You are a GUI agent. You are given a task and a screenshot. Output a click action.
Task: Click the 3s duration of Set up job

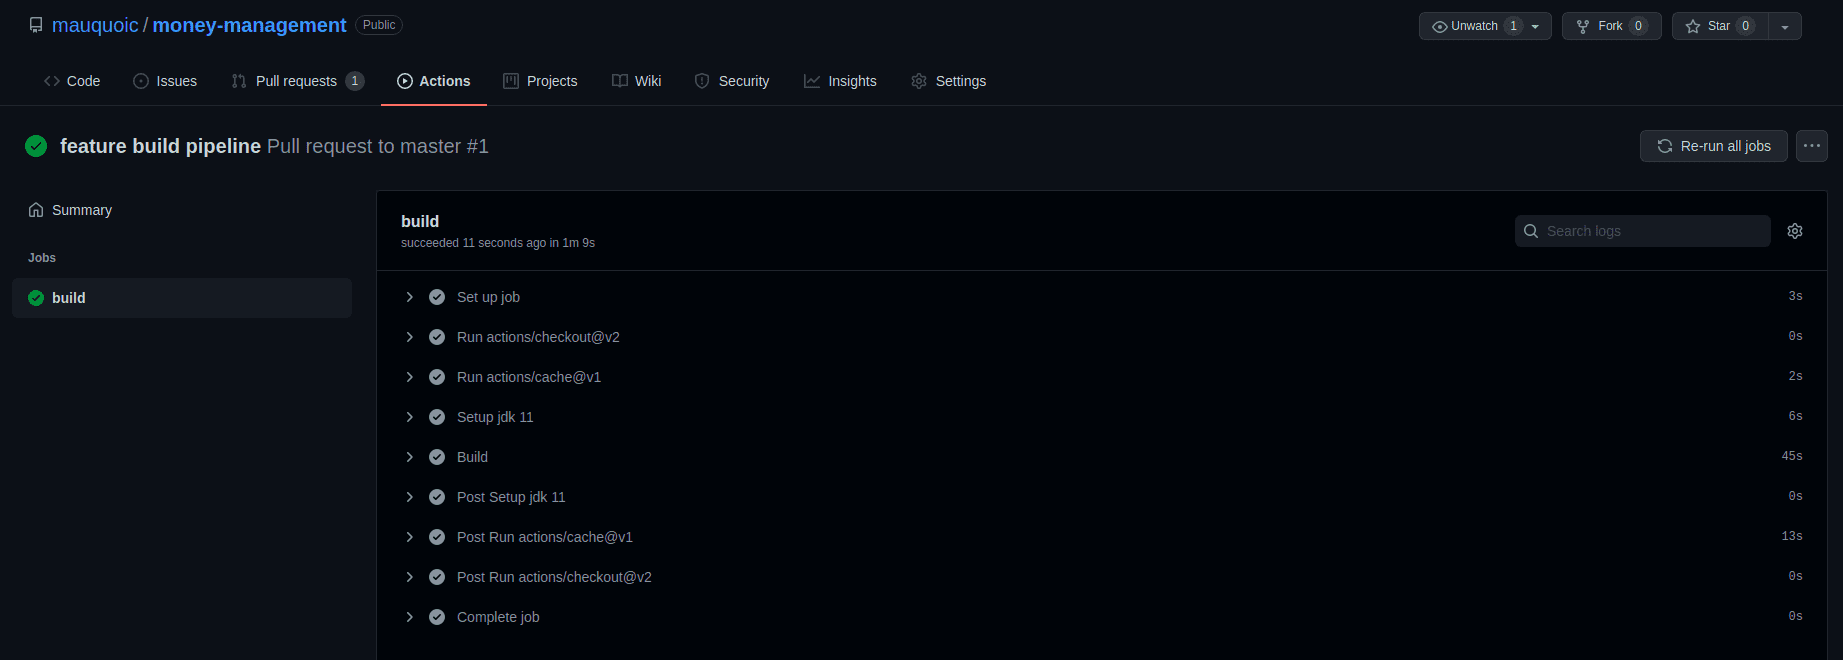[1796, 296]
